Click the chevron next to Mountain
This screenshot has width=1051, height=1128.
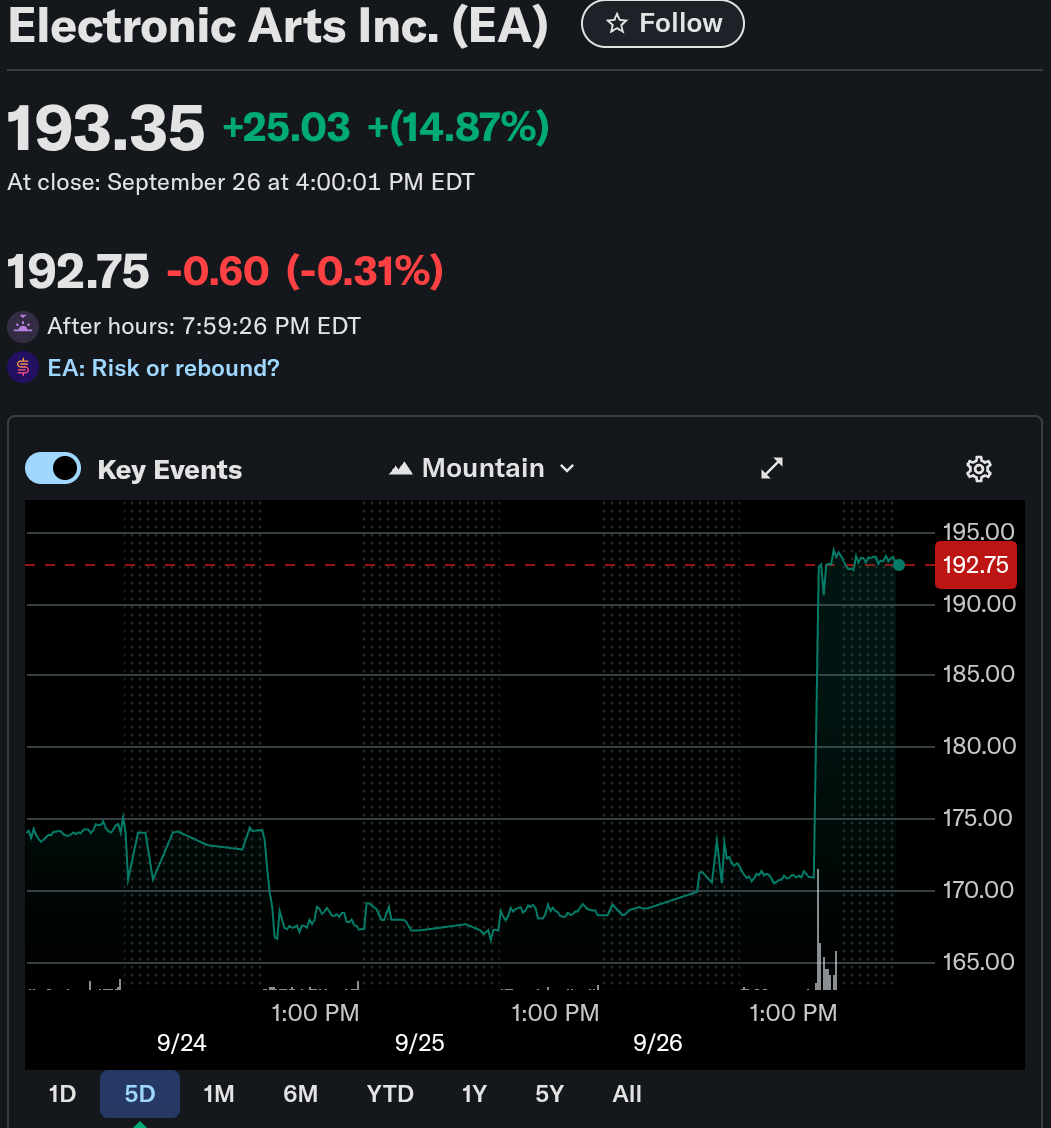pos(568,468)
